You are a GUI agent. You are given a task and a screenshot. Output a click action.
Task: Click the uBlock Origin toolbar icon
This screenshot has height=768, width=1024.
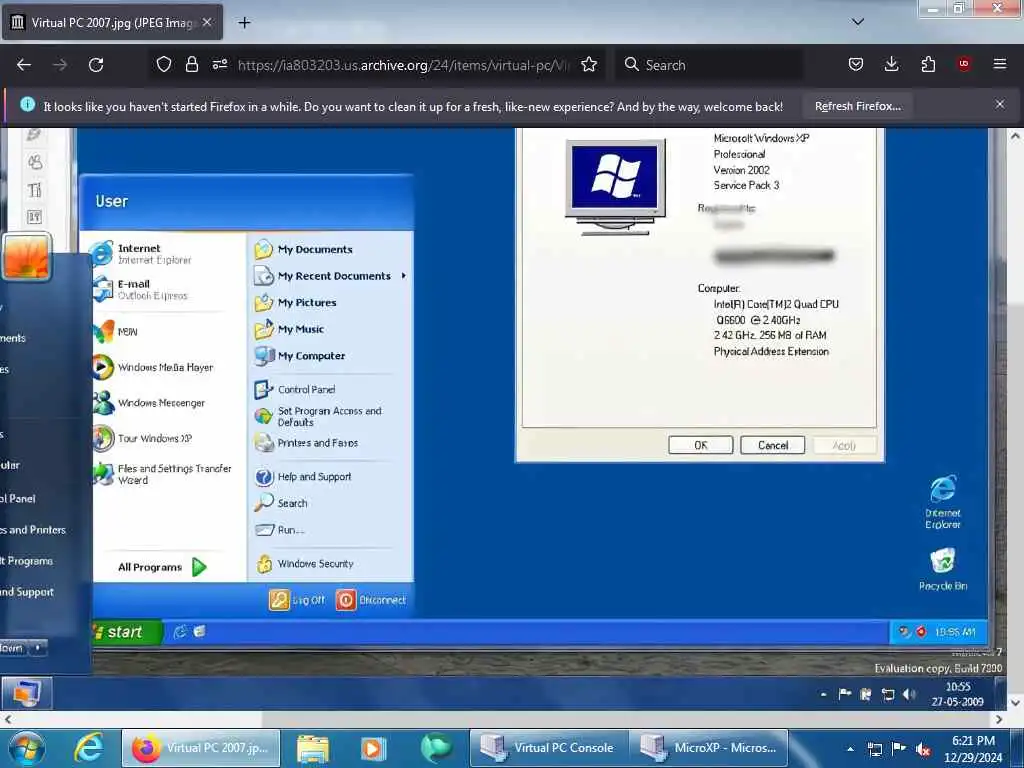pos(963,64)
